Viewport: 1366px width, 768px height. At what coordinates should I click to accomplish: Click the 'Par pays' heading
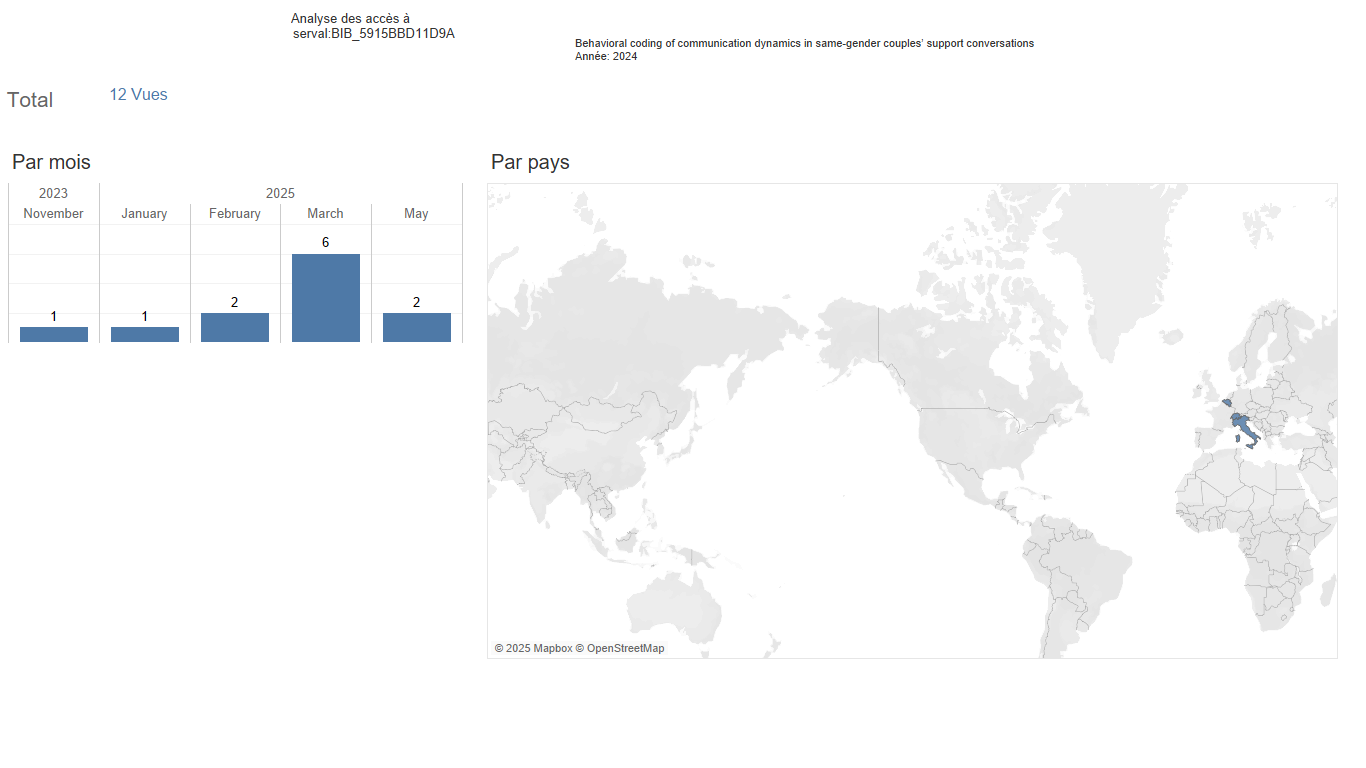(x=530, y=162)
